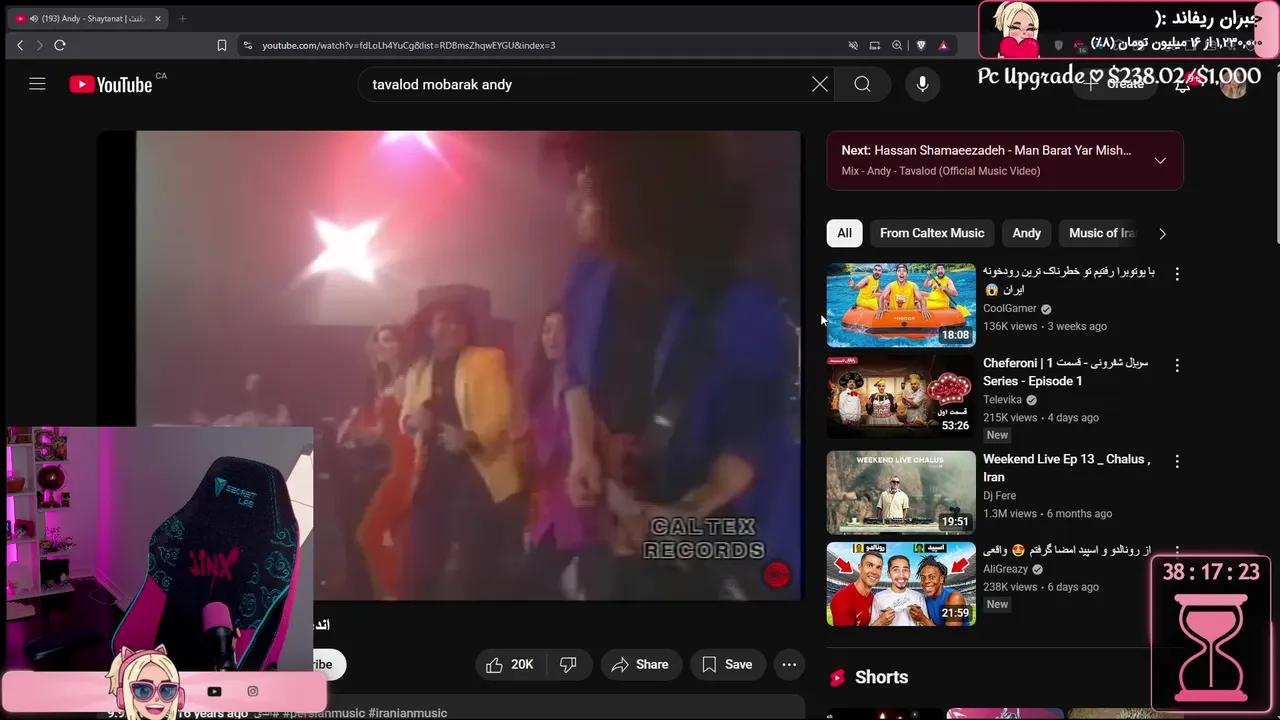
Task: Click the #iranianmusic hashtag
Action: [x=407, y=713]
